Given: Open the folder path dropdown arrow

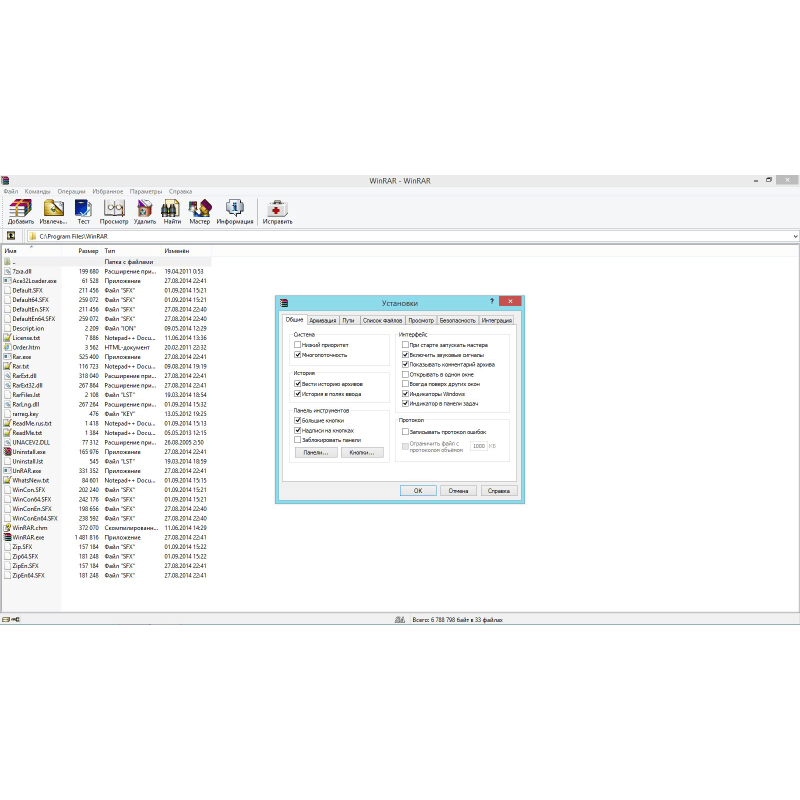Looking at the screenshot, I should point(794,236).
